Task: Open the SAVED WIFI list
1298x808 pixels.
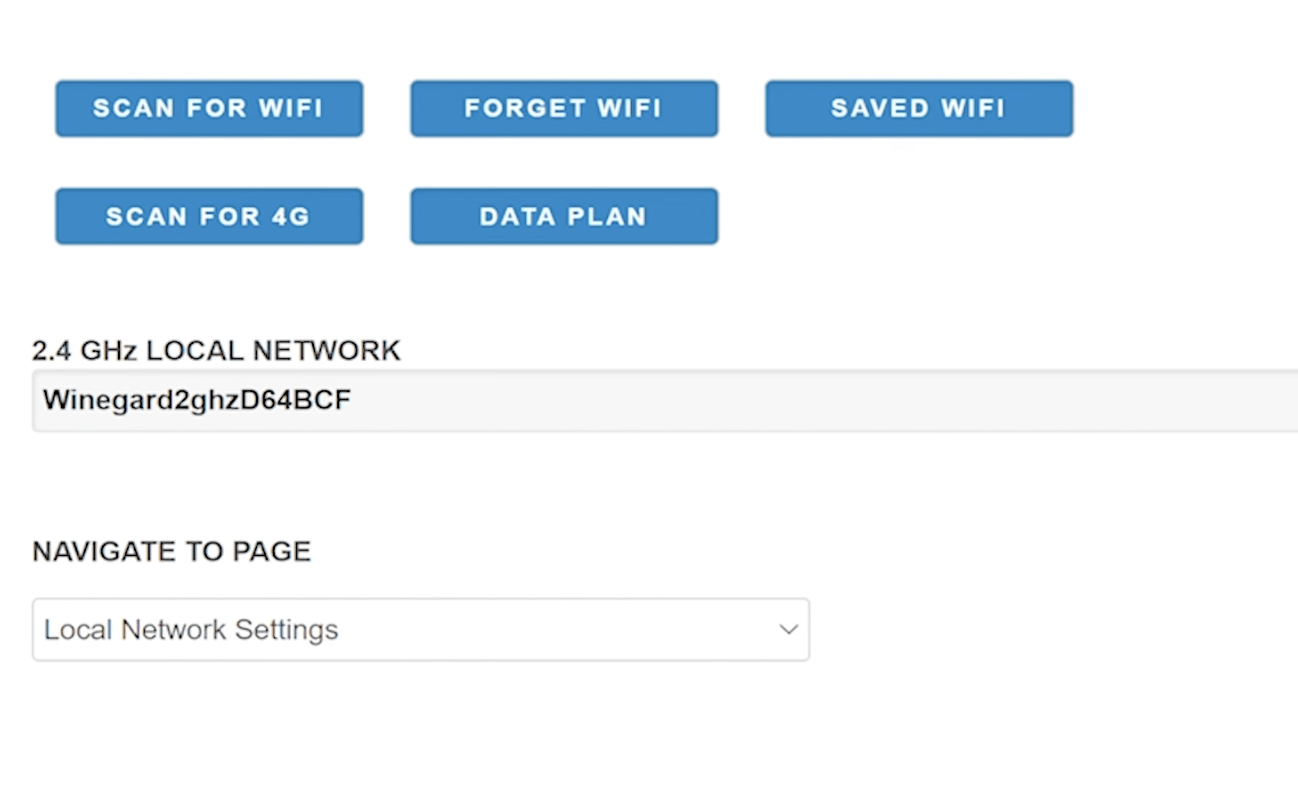Action: pos(919,108)
